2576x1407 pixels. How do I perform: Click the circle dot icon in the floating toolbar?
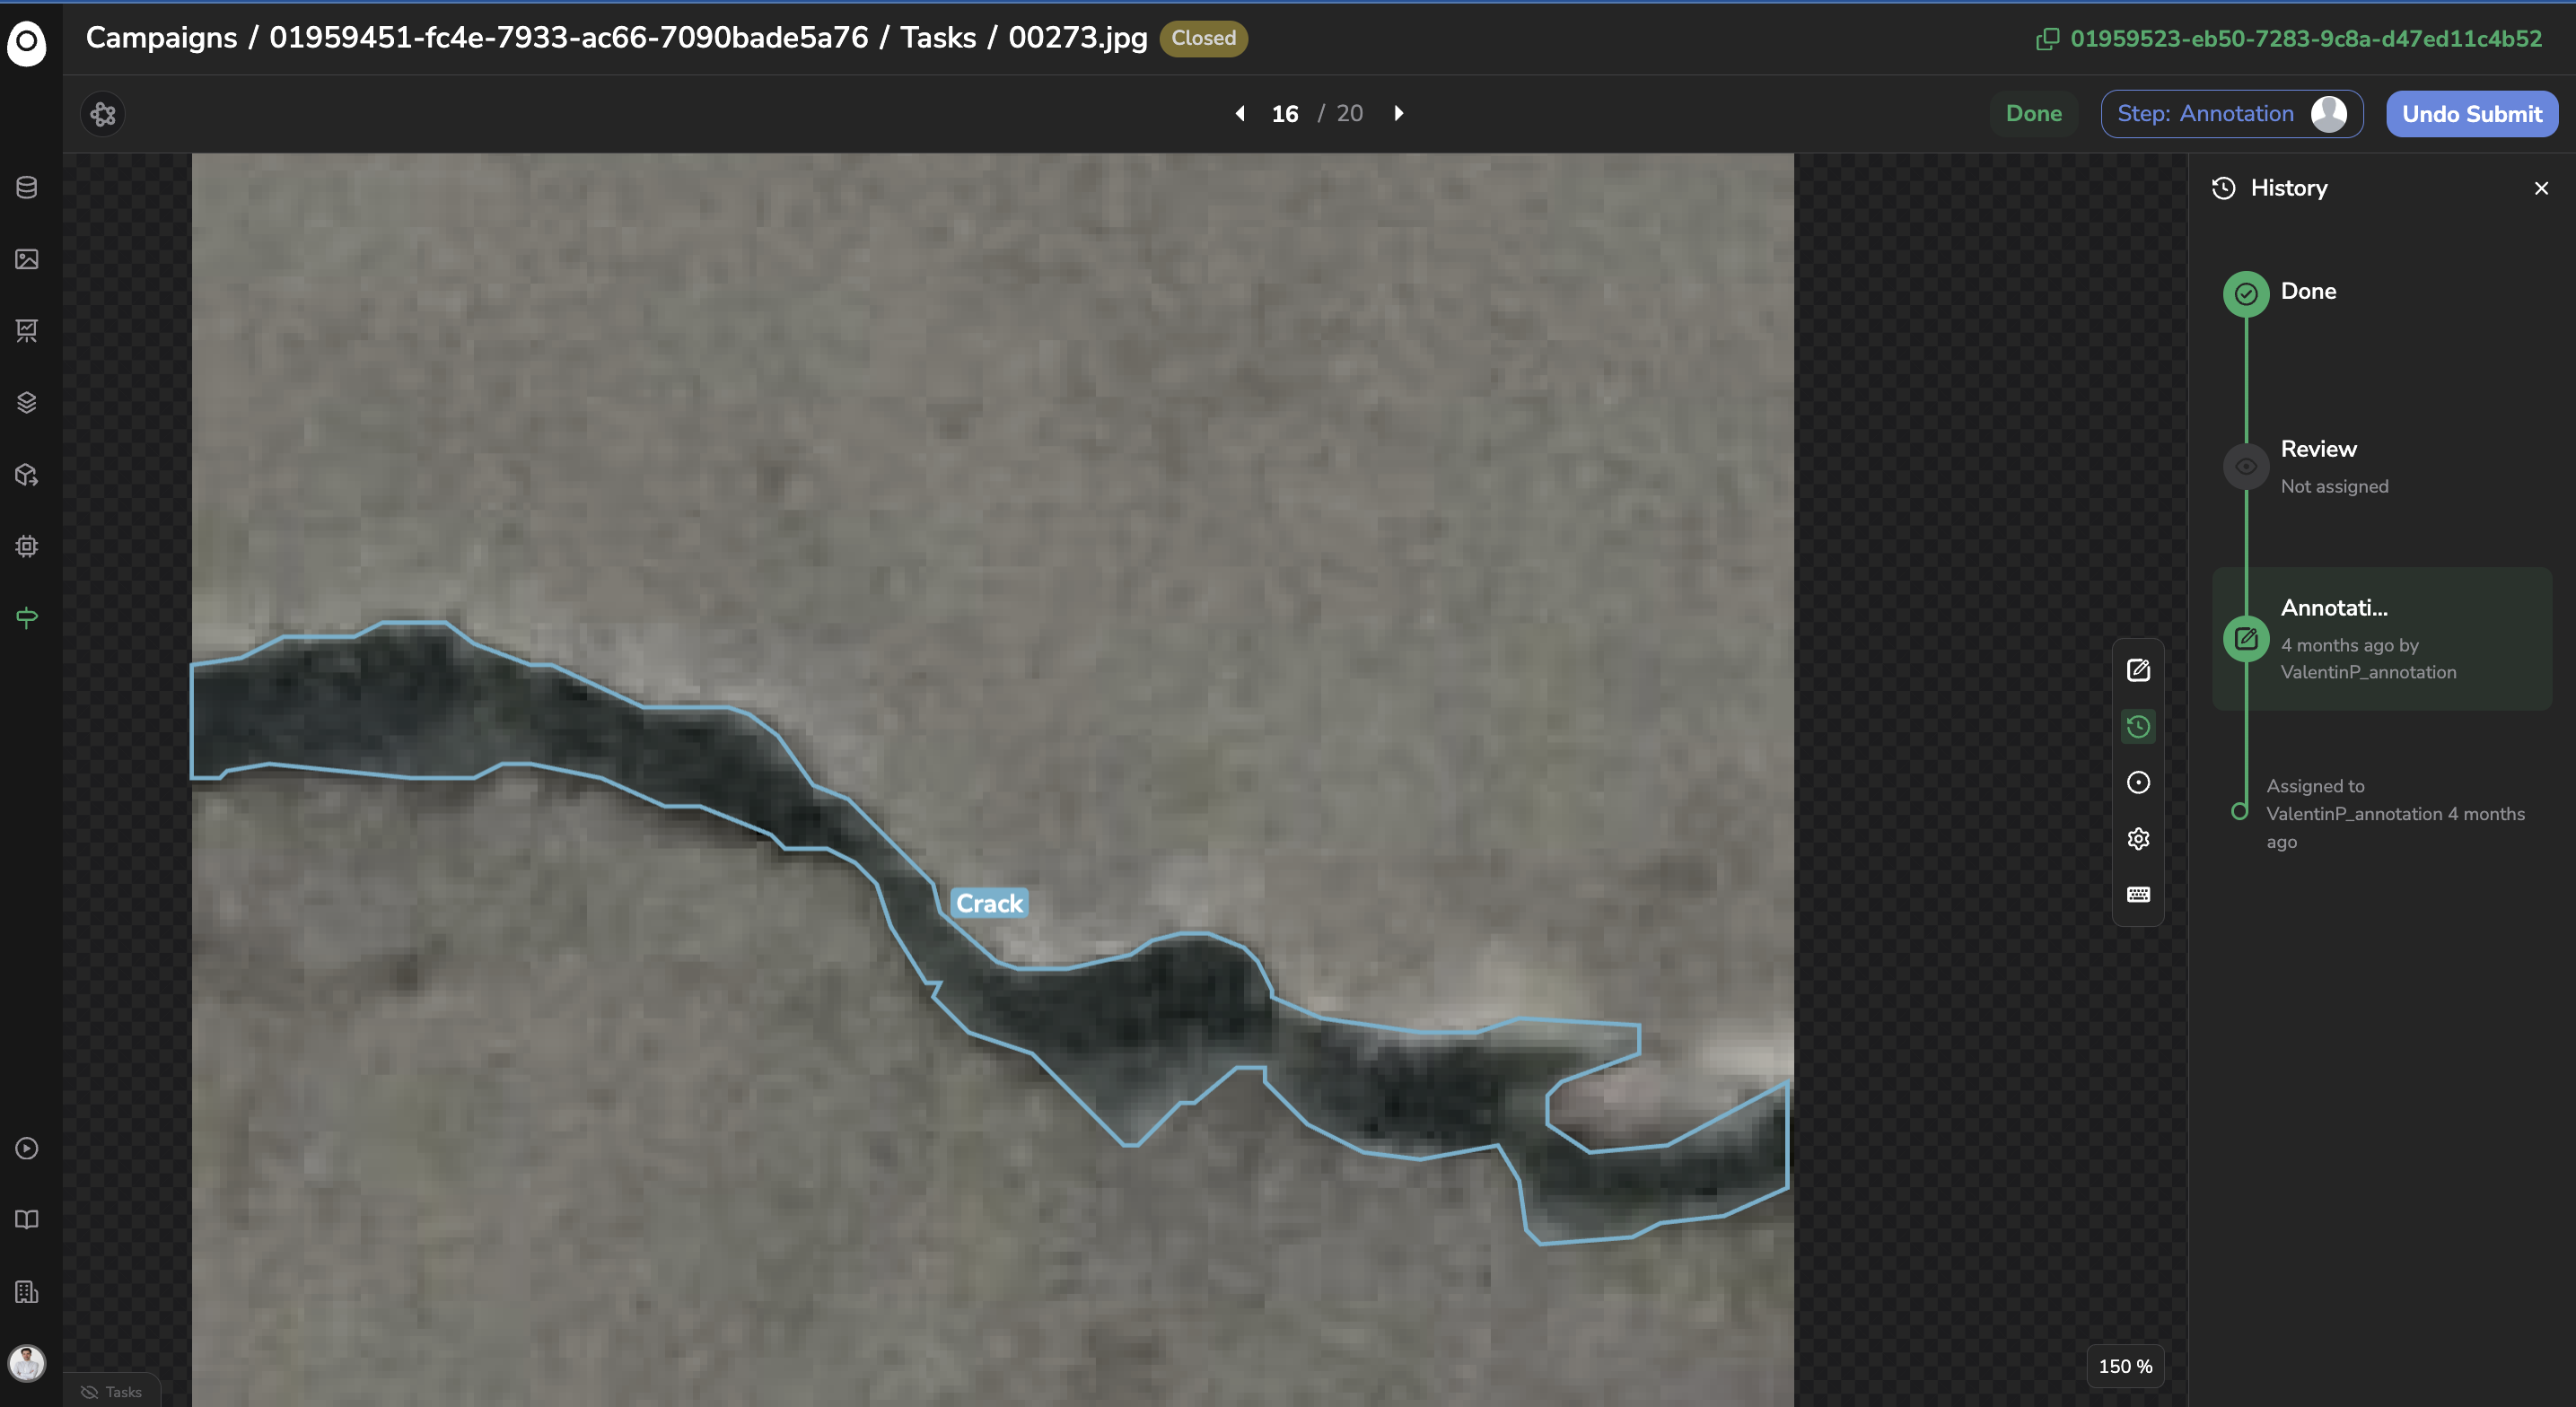click(2138, 782)
